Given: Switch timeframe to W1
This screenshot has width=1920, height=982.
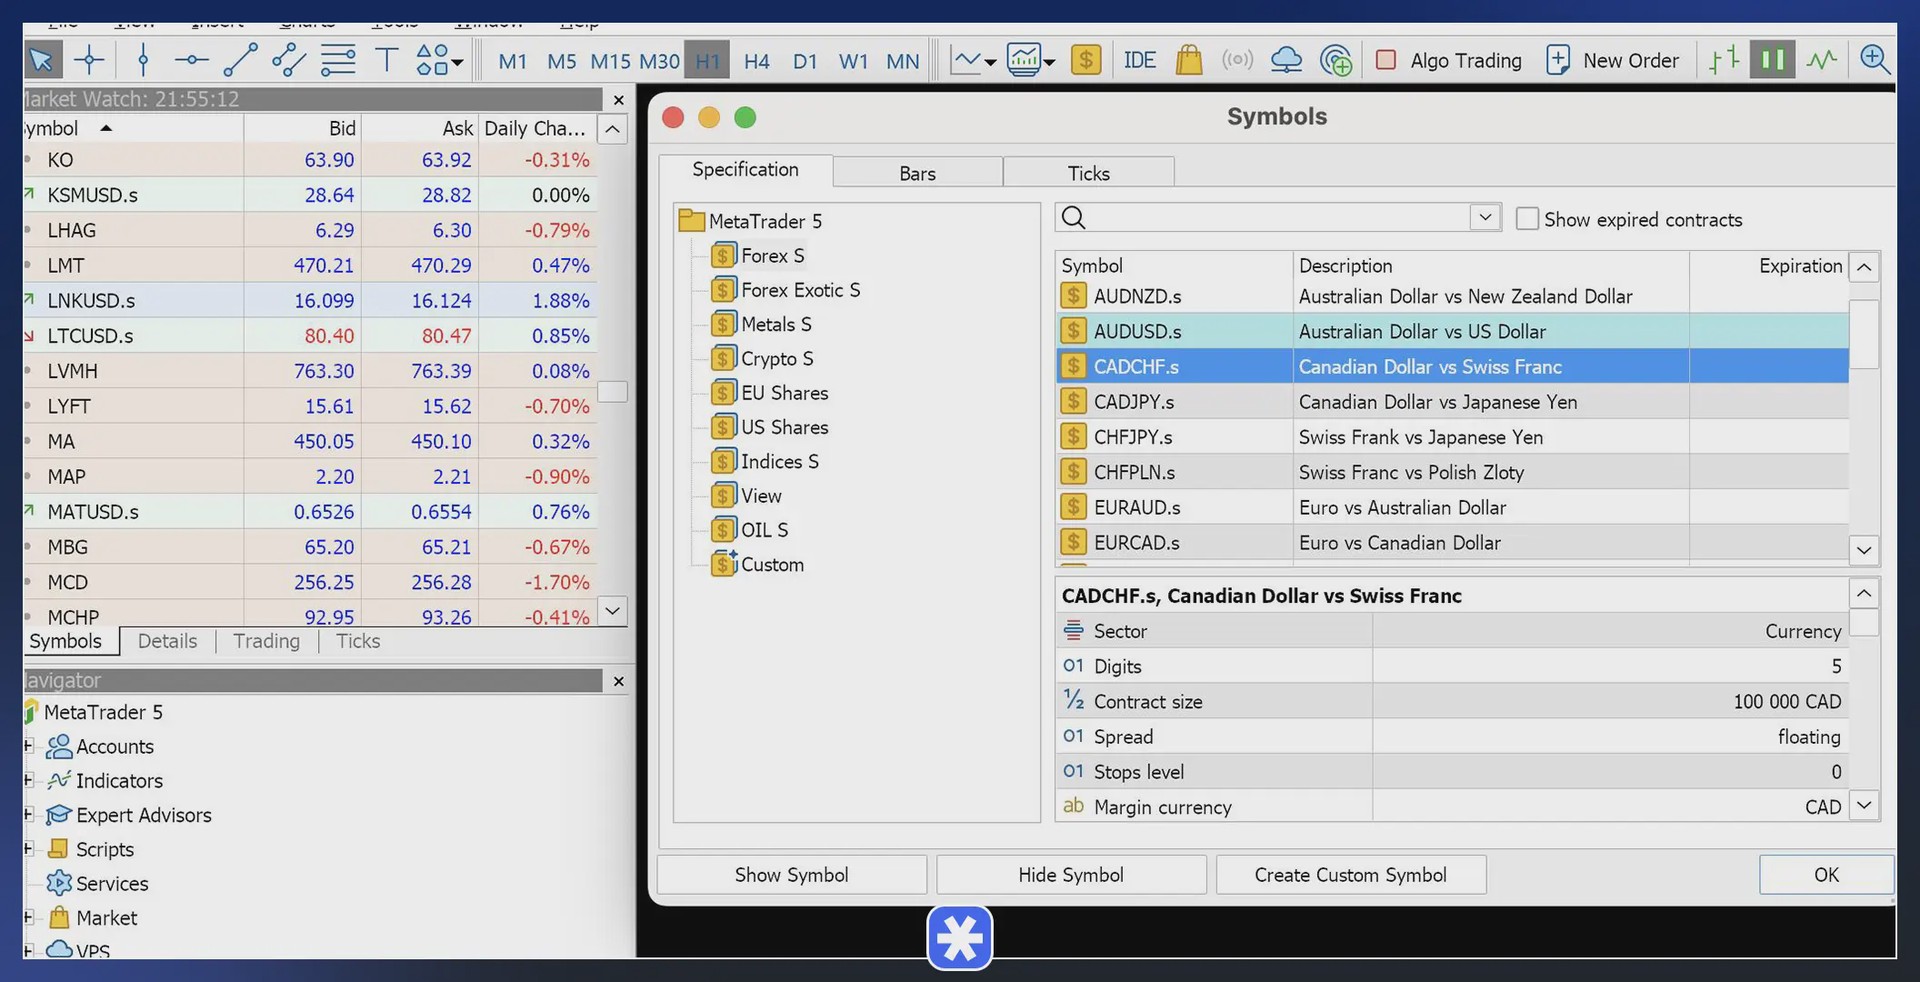Looking at the screenshot, I should click(853, 61).
